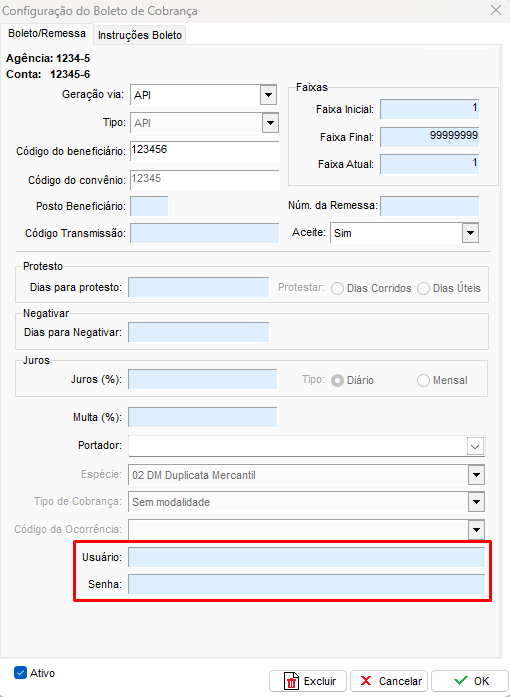Expand the Aceite combo box
Image resolution: width=510 pixels, height=697 pixels.
470,233
